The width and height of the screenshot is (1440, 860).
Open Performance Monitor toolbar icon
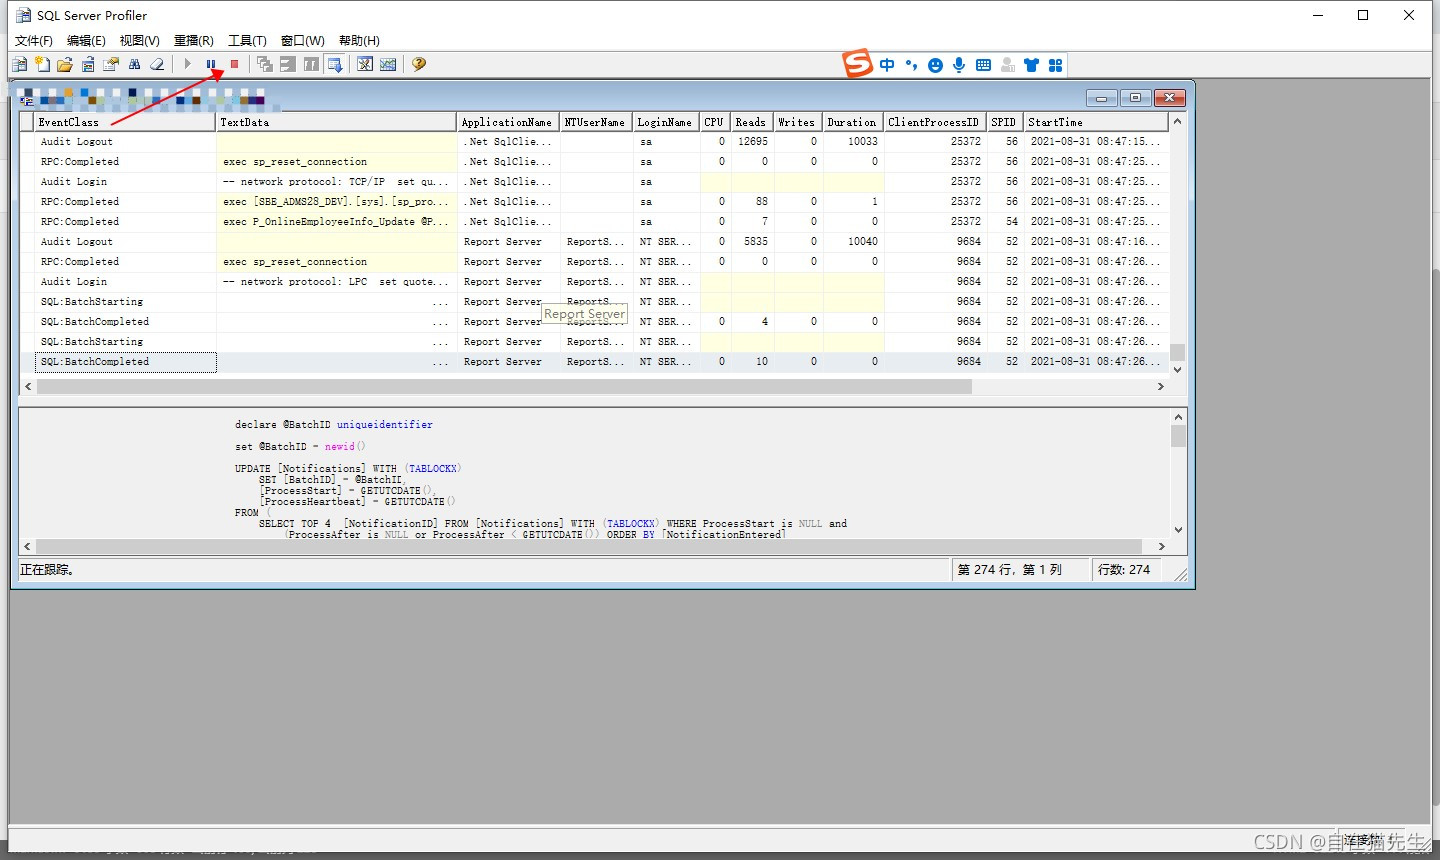tap(388, 64)
